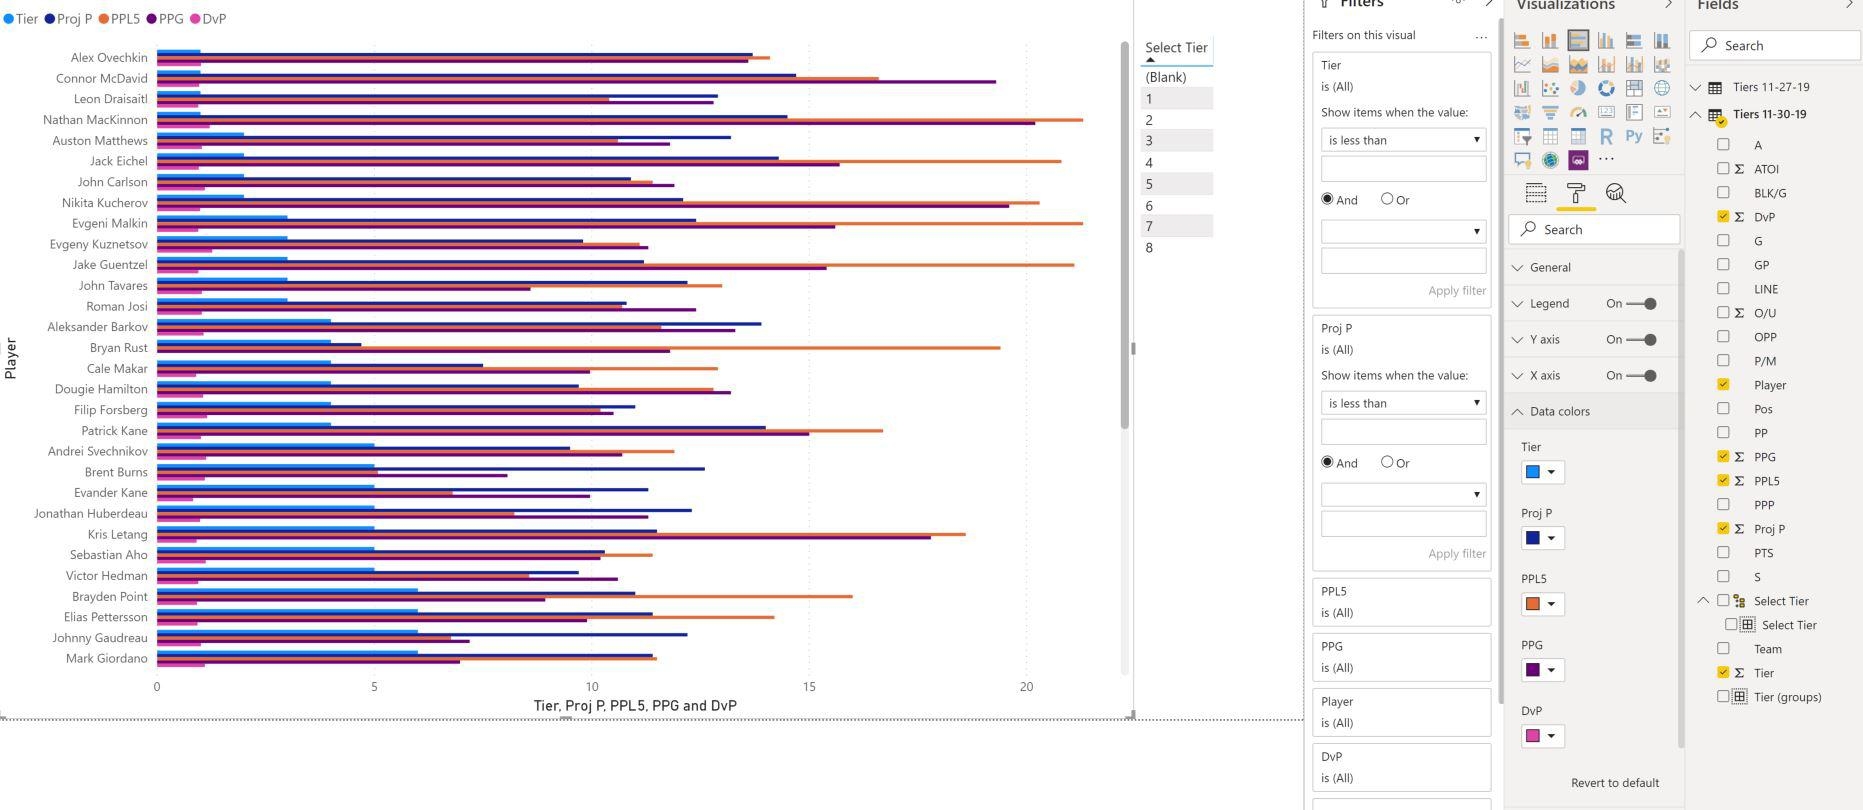
Task: Select the pie chart visualization
Action: [1578, 89]
